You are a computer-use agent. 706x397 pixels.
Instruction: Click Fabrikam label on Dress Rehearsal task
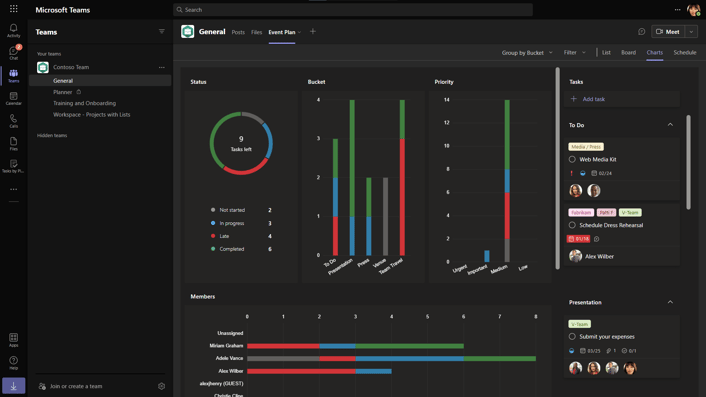pyautogui.click(x=581, y=212)
